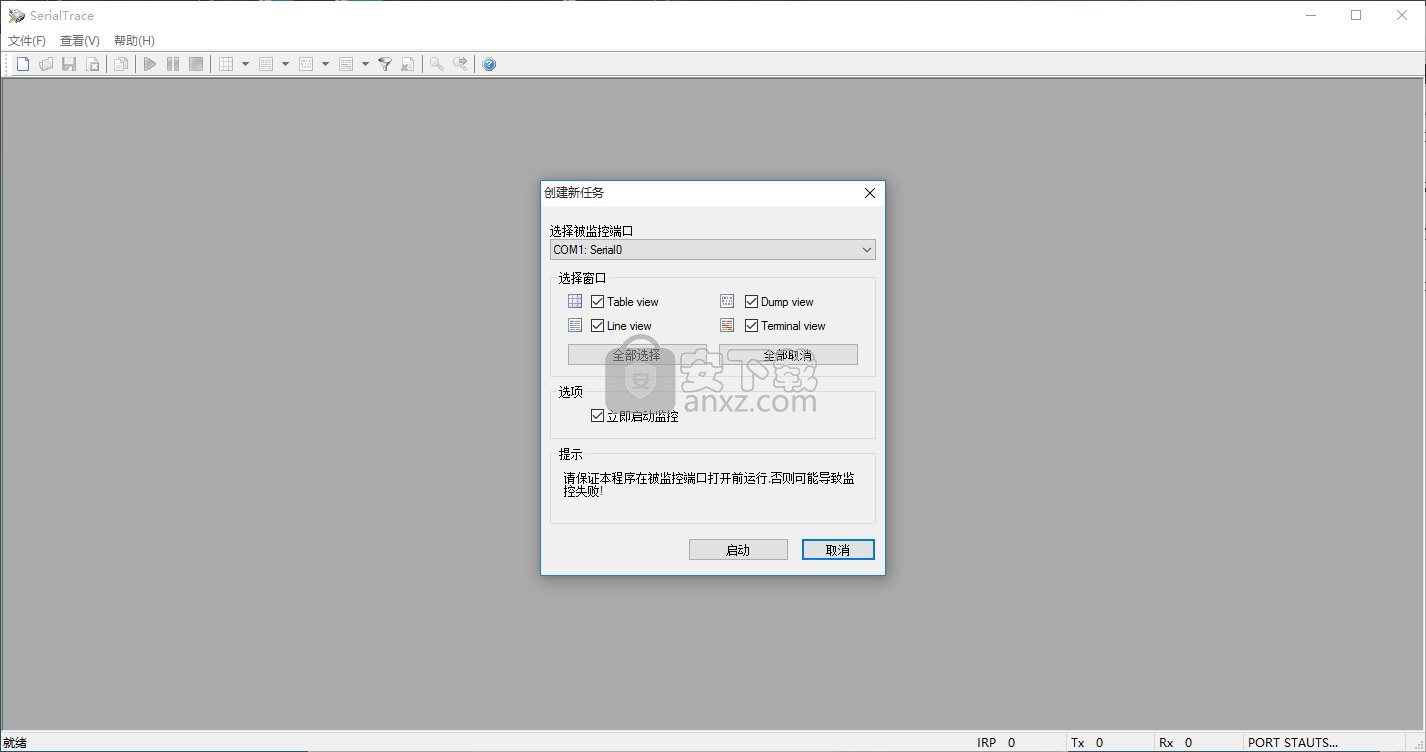Open dropdown arrow beside Table view toolbar icon
The image size is (1426, 752).
[x=245, y=64]
